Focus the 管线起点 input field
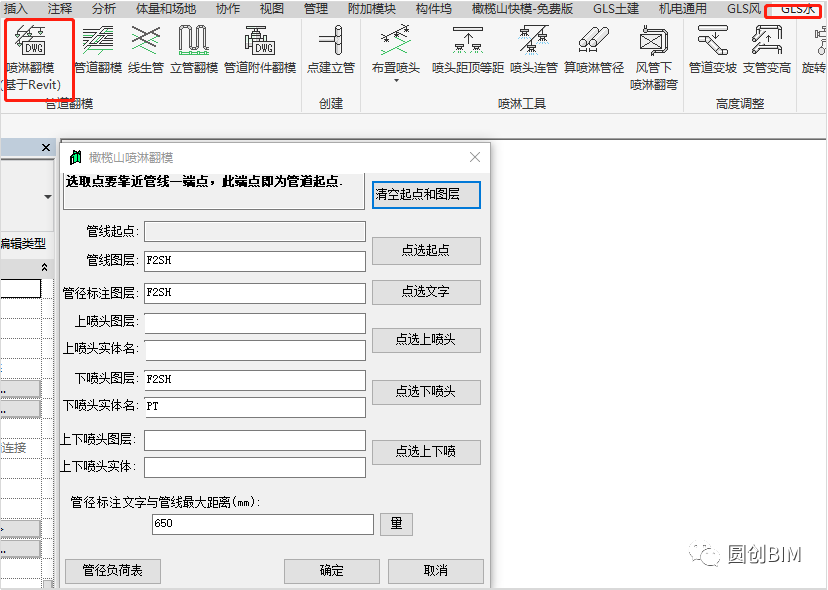This screenshot has width=828, height=590. (255, 231)
